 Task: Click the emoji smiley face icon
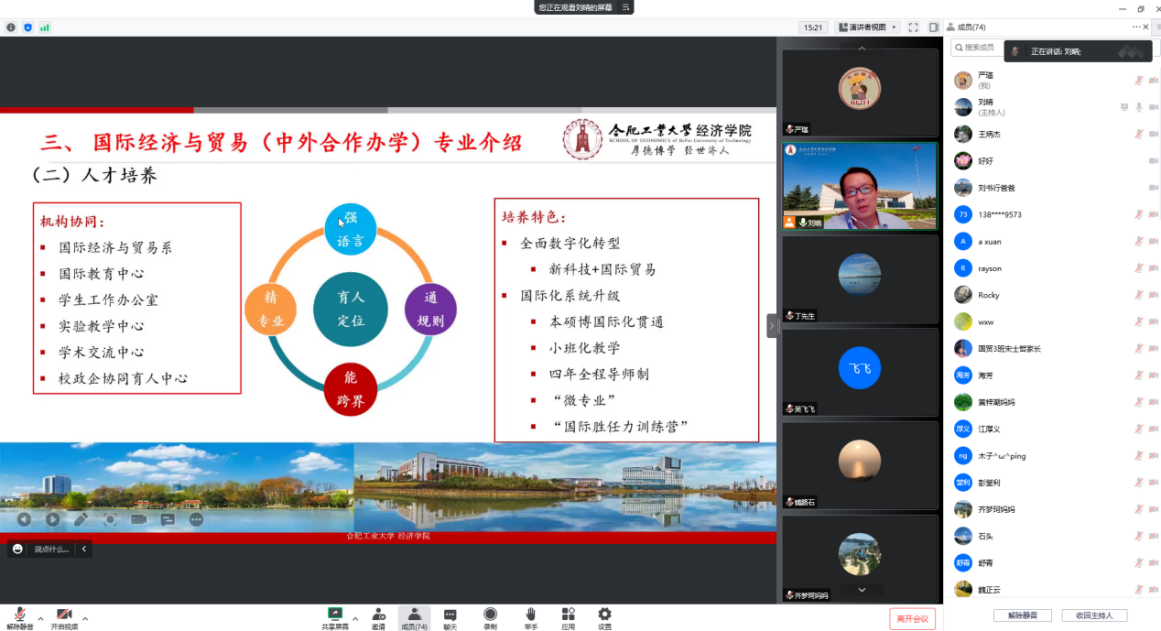(18, 549)
